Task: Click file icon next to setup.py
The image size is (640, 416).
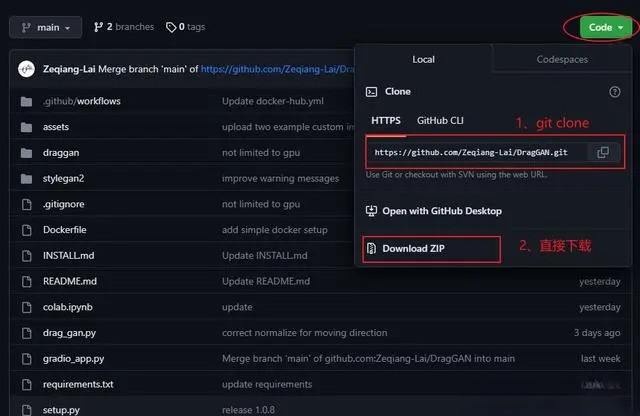Action: [x=27, y=410]
